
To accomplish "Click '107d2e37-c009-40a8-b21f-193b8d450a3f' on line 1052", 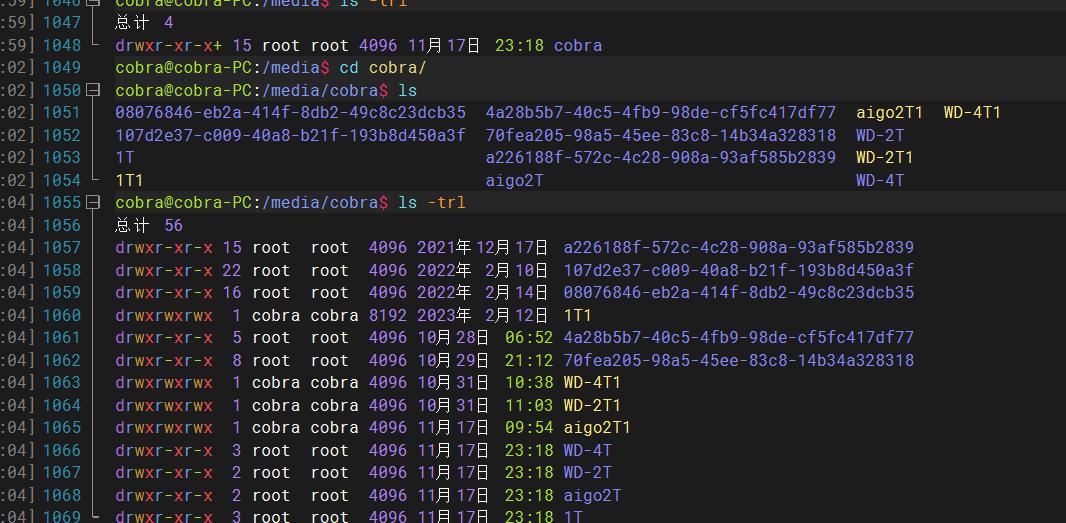I will (290, 135).
